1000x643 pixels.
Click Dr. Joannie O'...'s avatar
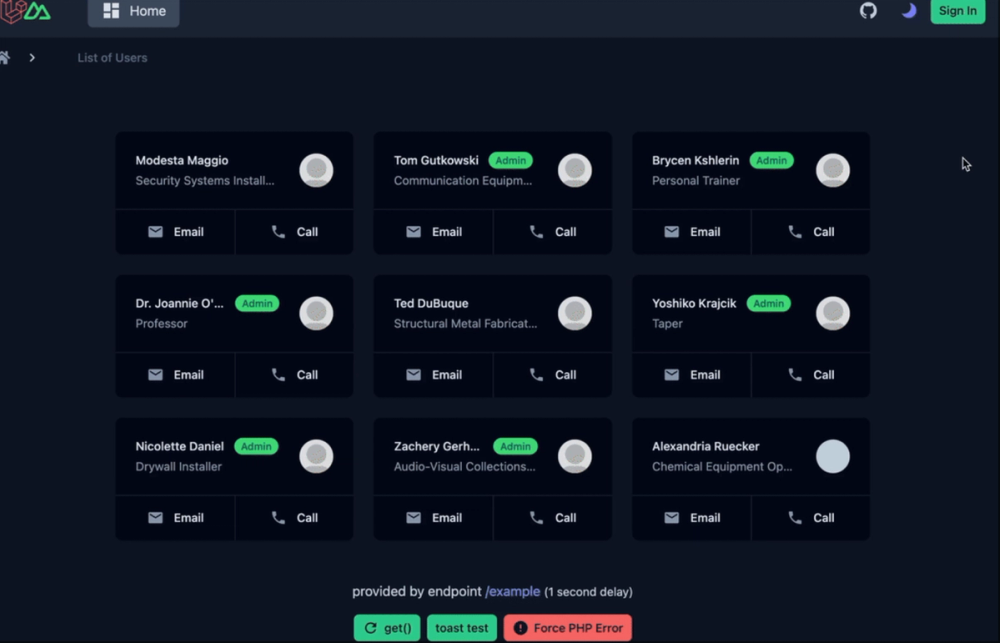click(x=316, y=313)
